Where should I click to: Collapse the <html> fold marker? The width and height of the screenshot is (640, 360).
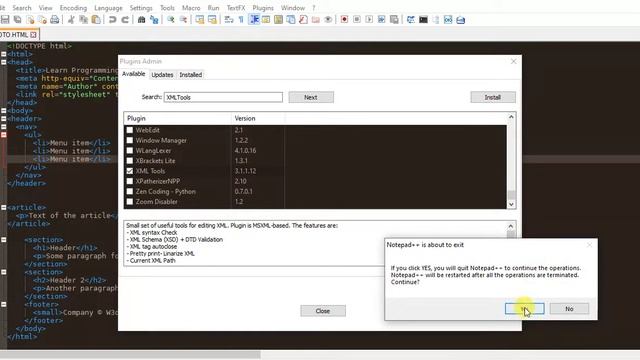[x=4, y=54]
